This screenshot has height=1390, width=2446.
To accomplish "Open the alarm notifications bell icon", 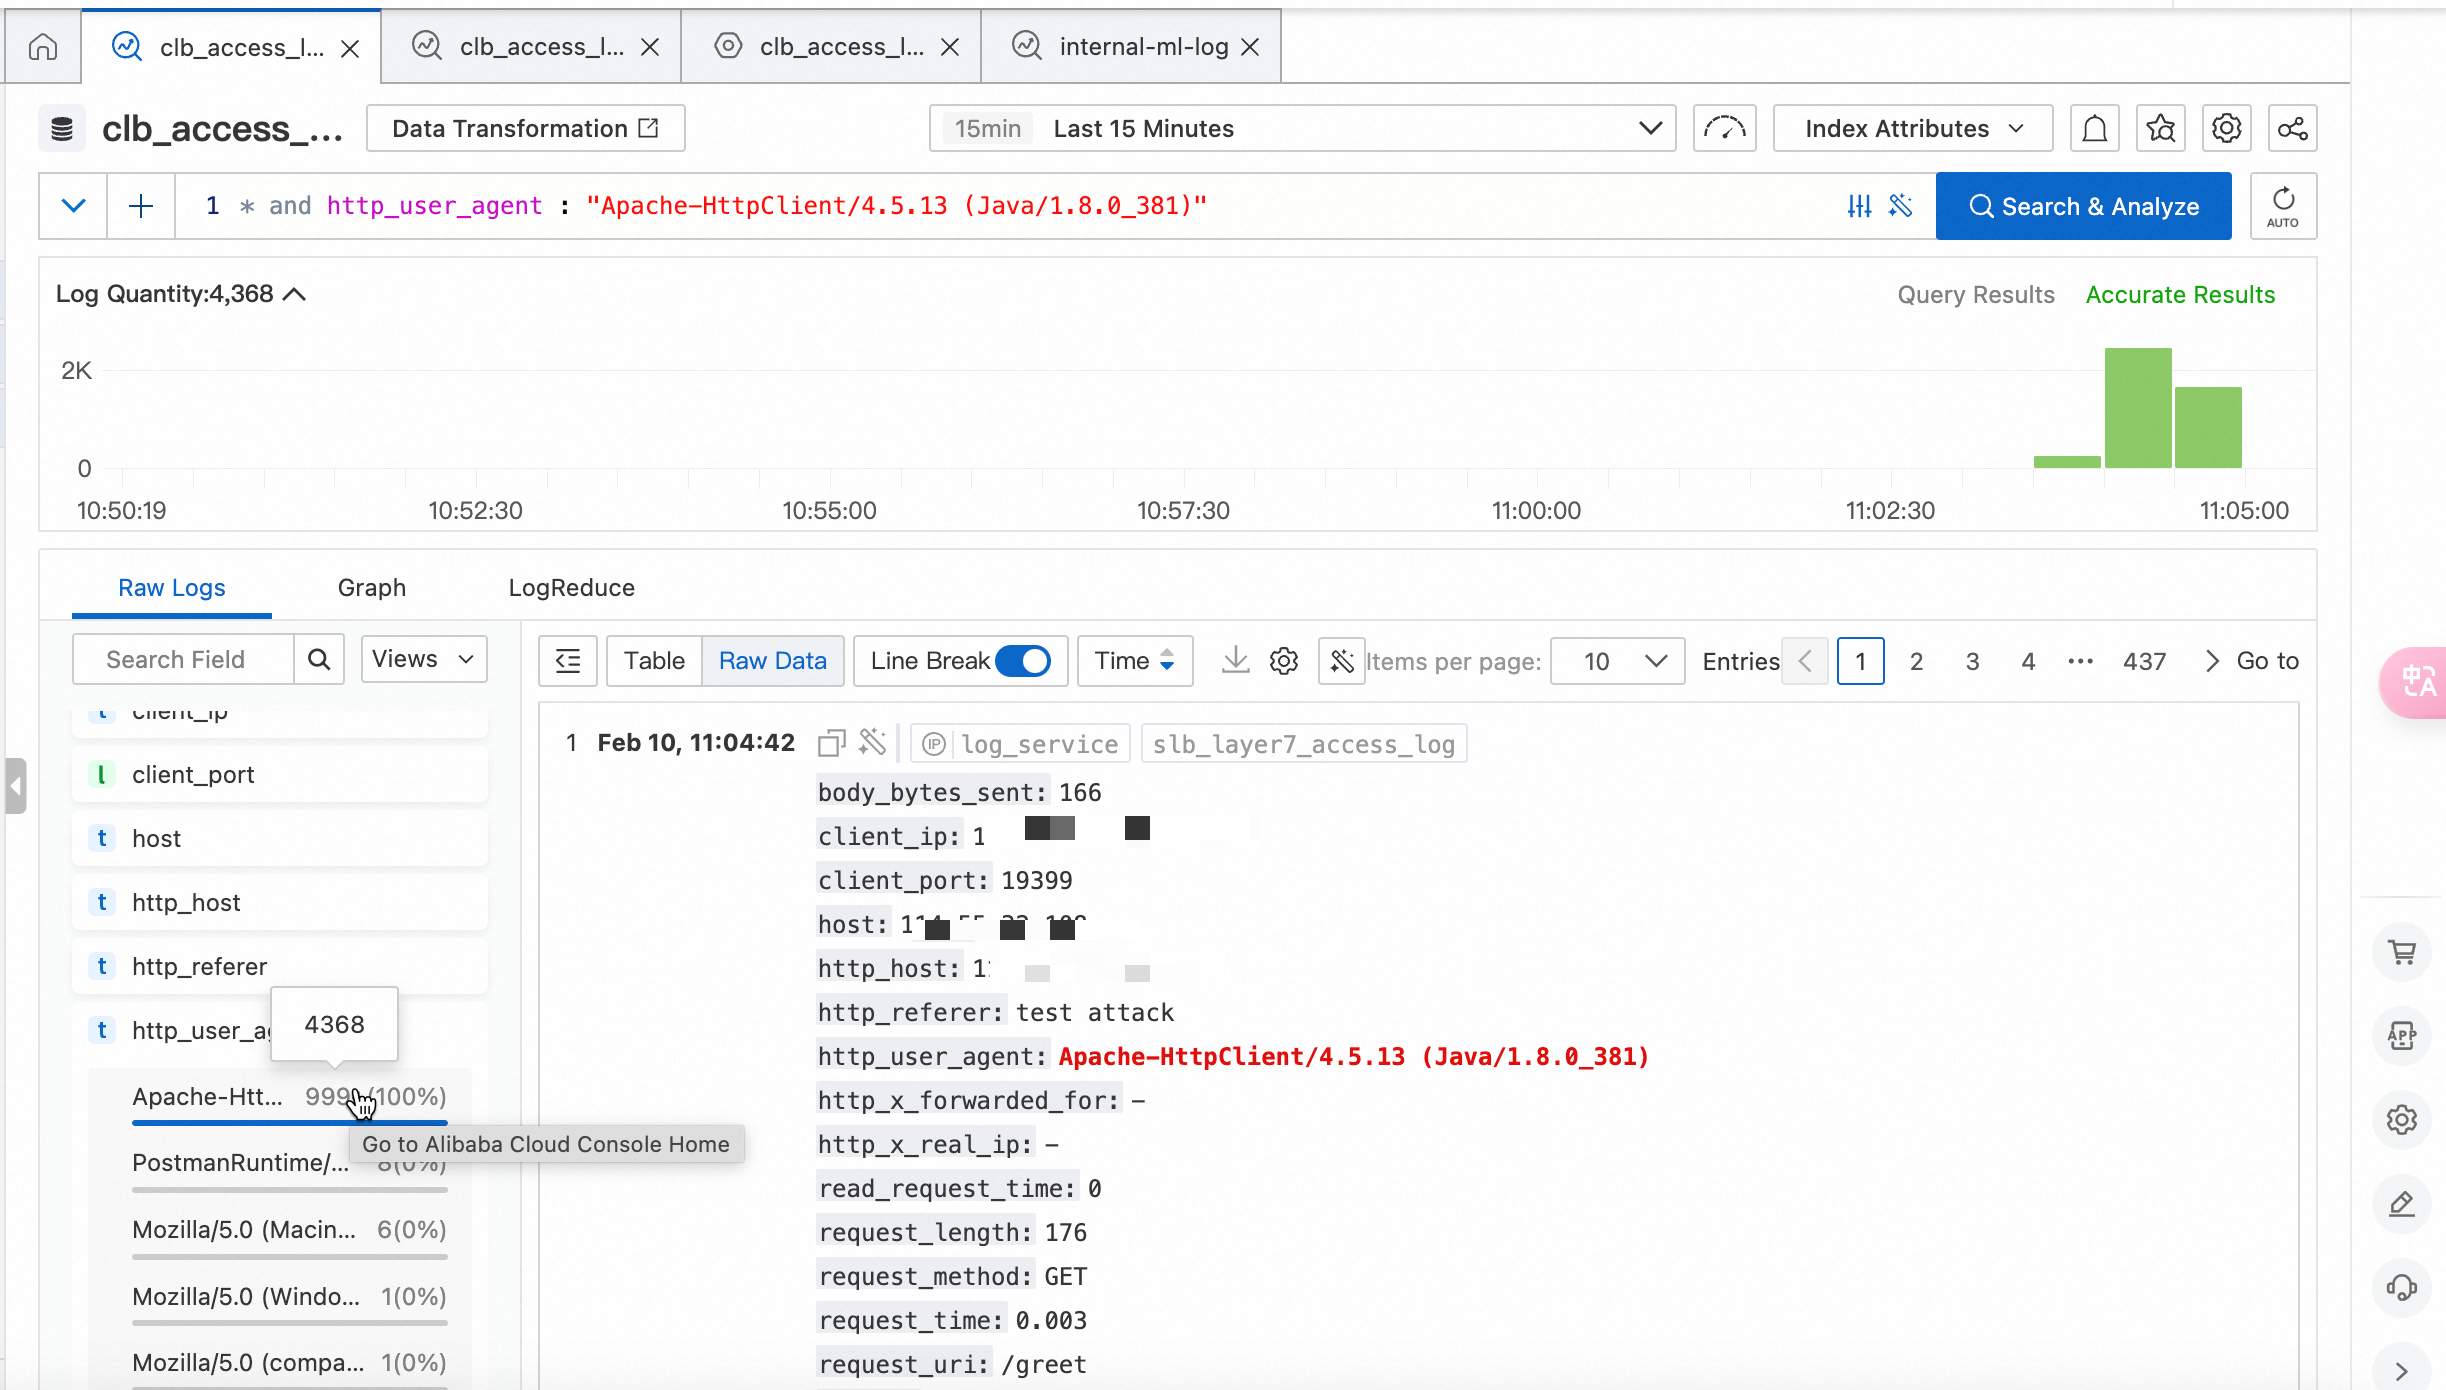I will 2094,128.
